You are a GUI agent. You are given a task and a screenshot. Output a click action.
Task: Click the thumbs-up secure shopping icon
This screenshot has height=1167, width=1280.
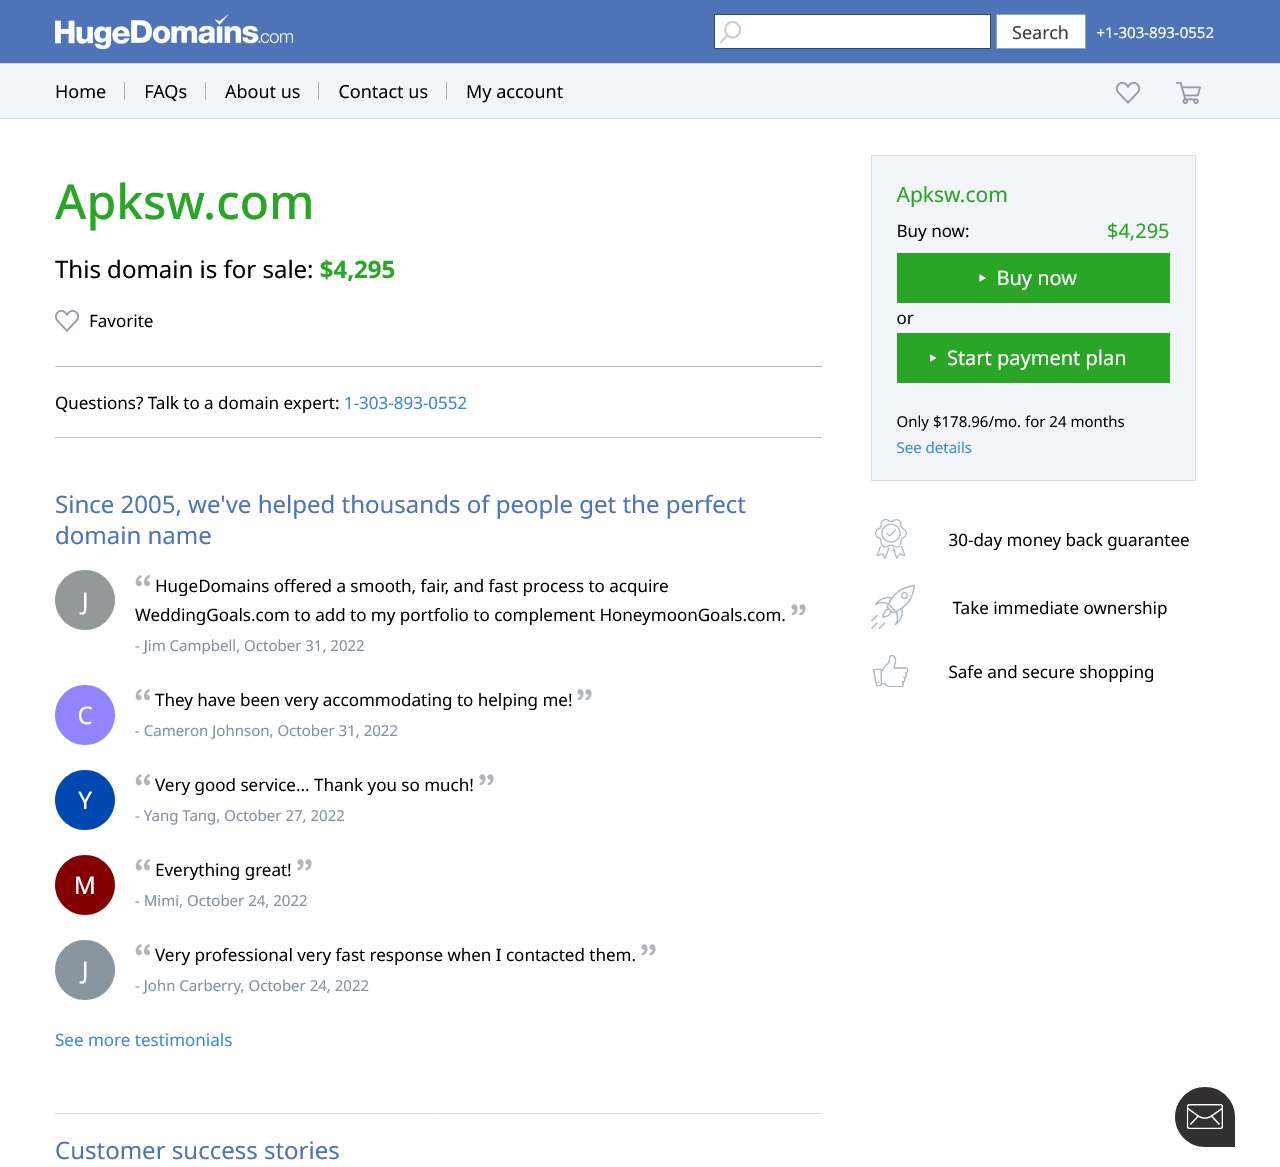pos(890,671)
